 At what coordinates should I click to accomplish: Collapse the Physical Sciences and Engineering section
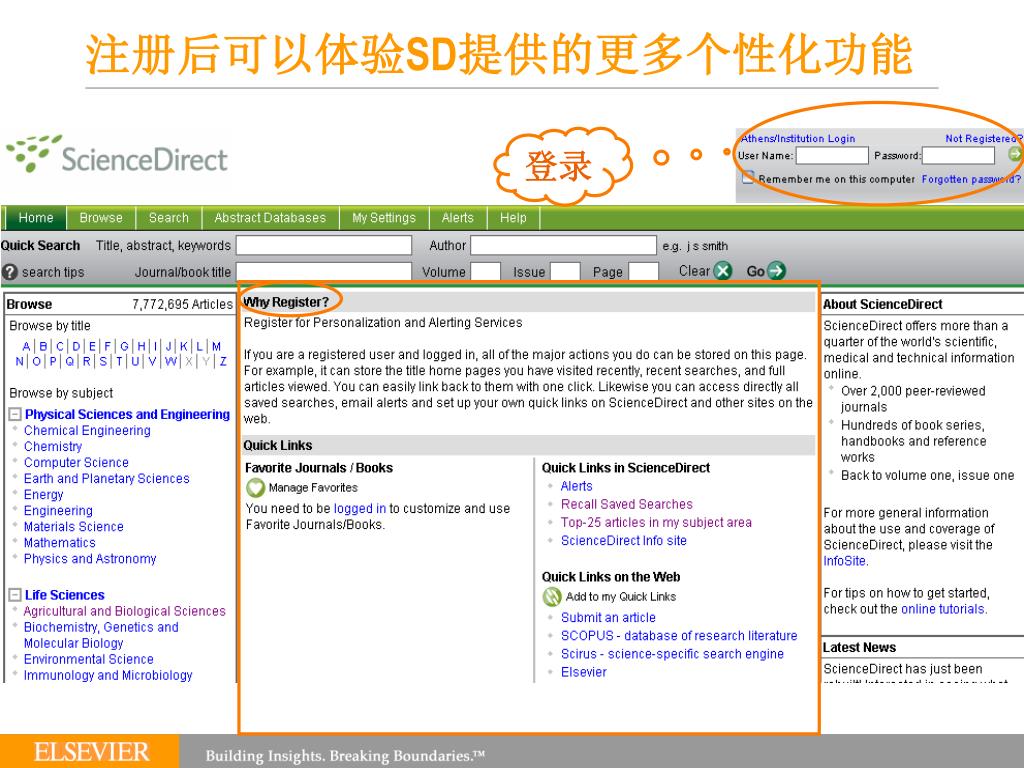15,415
